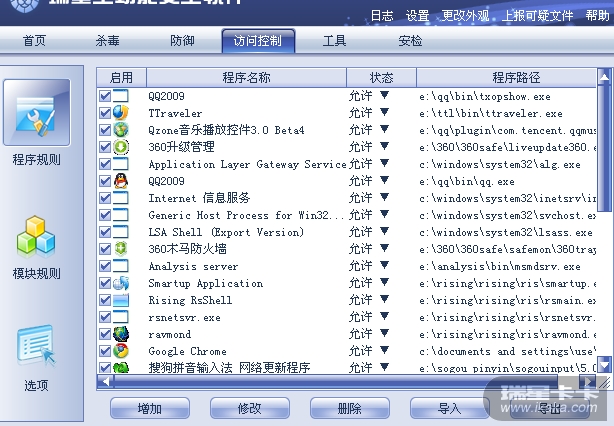This screenshot has height=426, width=614.
Task: Open the 程序规则 program rules icon
Action: (36, 113)
